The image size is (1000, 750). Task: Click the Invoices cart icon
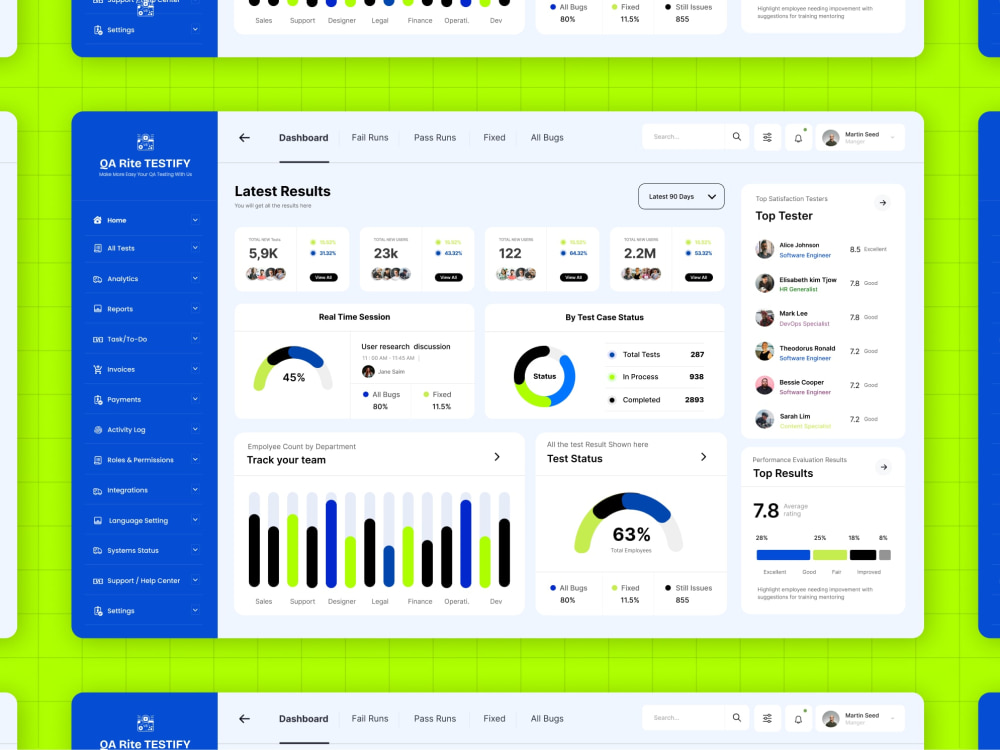click(x=98, y=369)
